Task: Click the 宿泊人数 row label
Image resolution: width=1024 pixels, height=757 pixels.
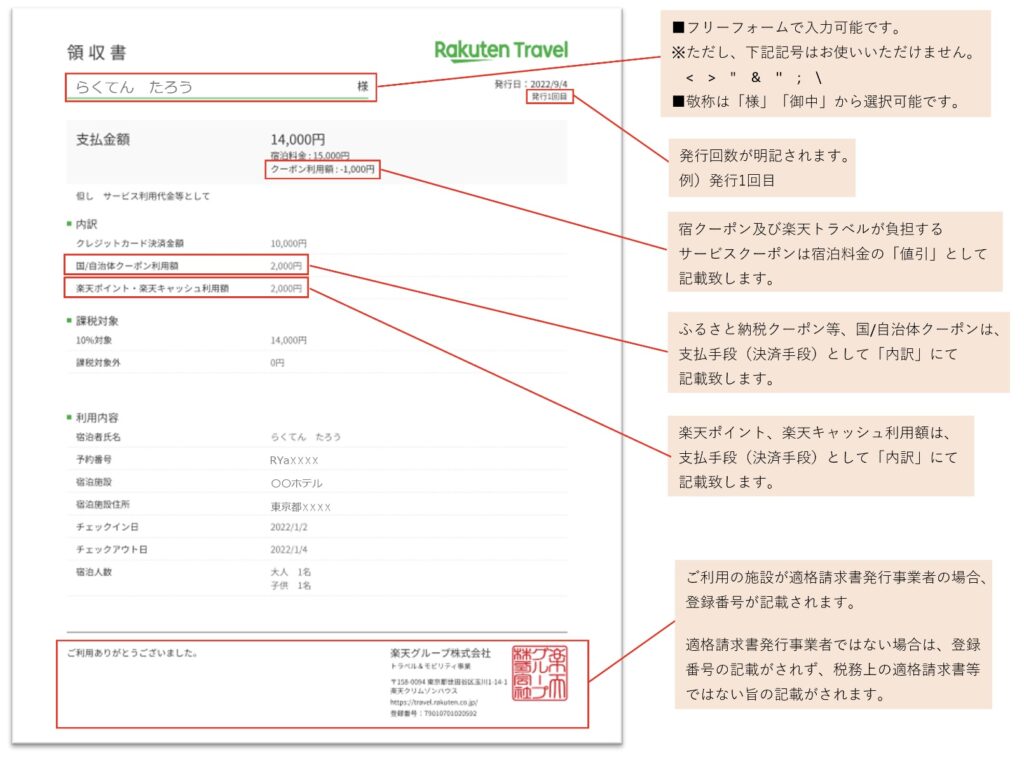Action: (x=93, y=572)
